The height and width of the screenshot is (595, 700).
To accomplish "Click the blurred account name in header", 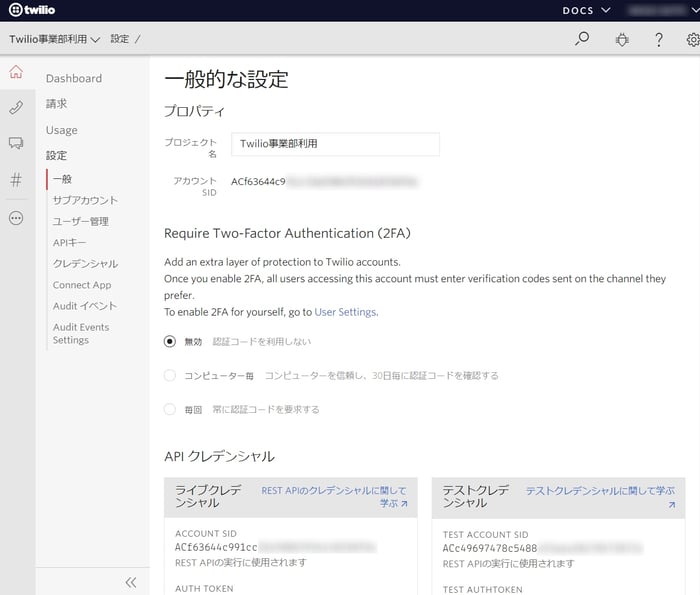I will point(656,10).
